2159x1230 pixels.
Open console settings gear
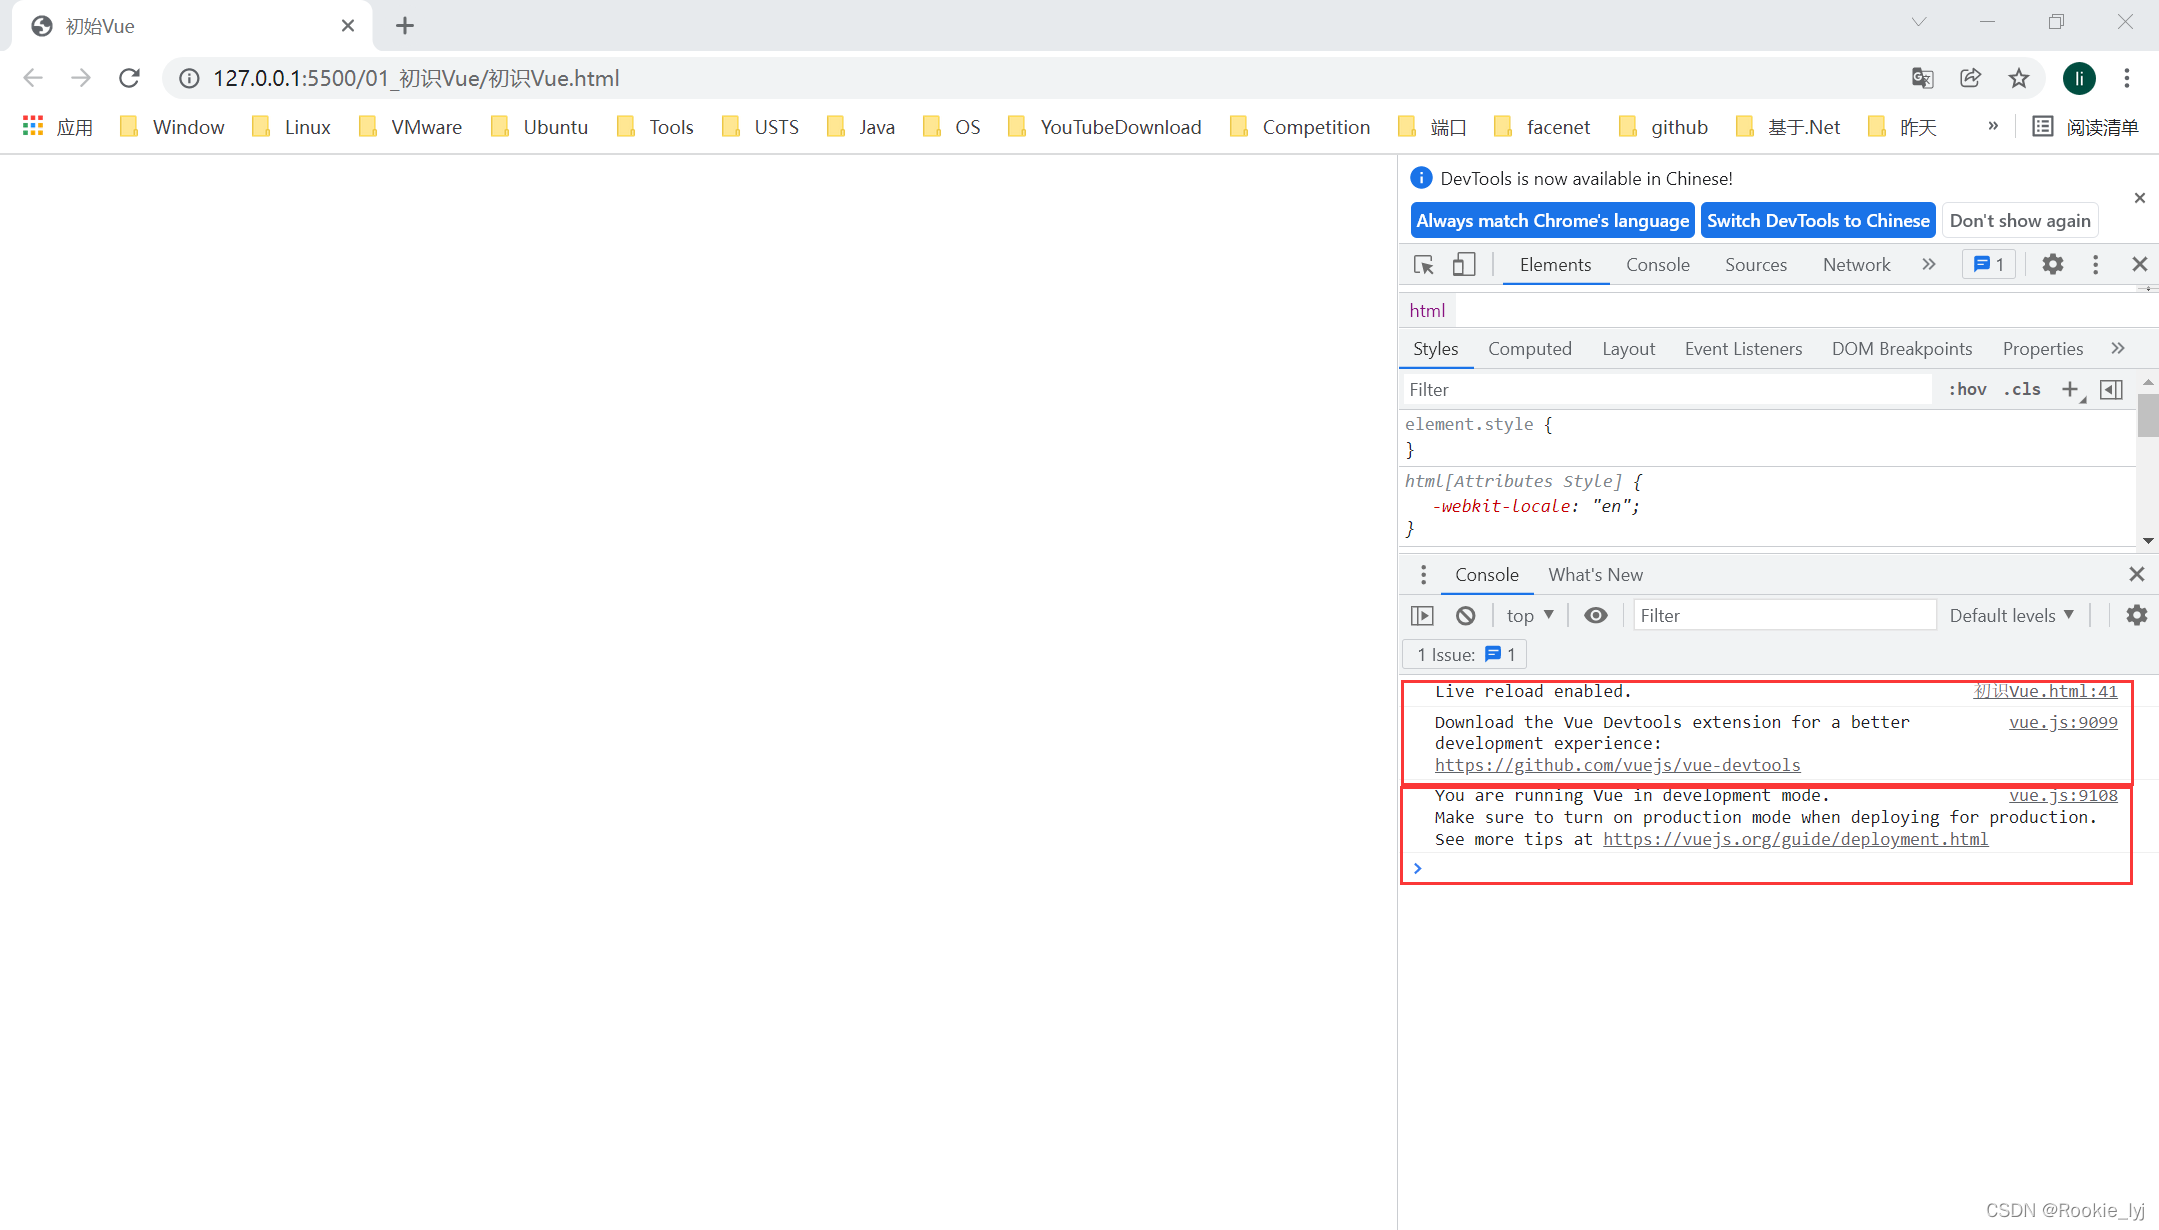point(2136,615)
